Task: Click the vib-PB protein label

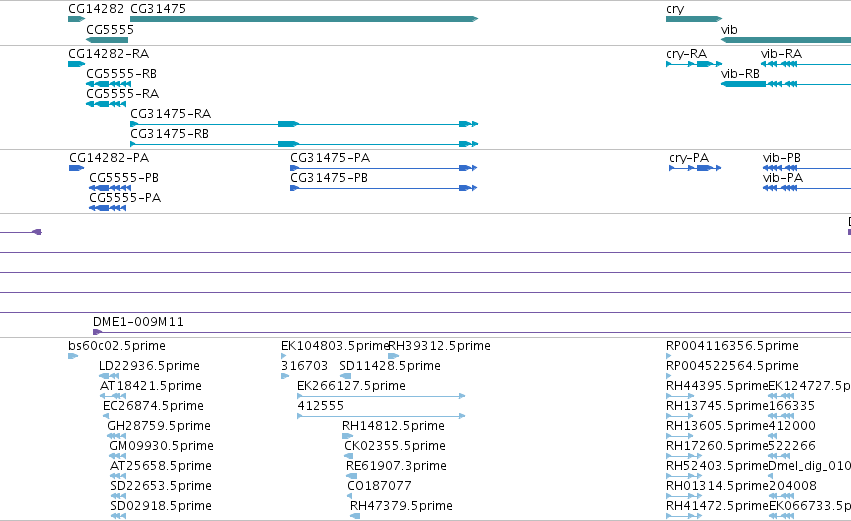Action: [x=782, y=158]
